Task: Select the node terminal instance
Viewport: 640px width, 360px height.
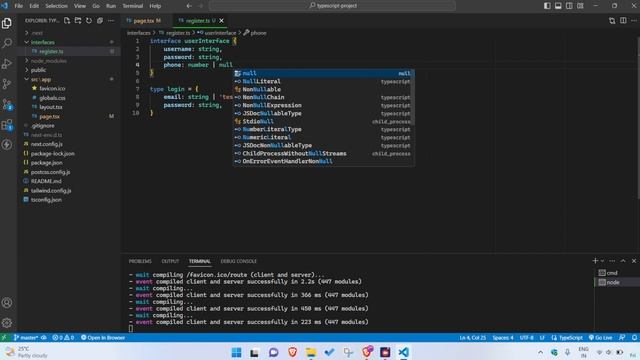Action: pyautogui.click(x=617, y=282)
